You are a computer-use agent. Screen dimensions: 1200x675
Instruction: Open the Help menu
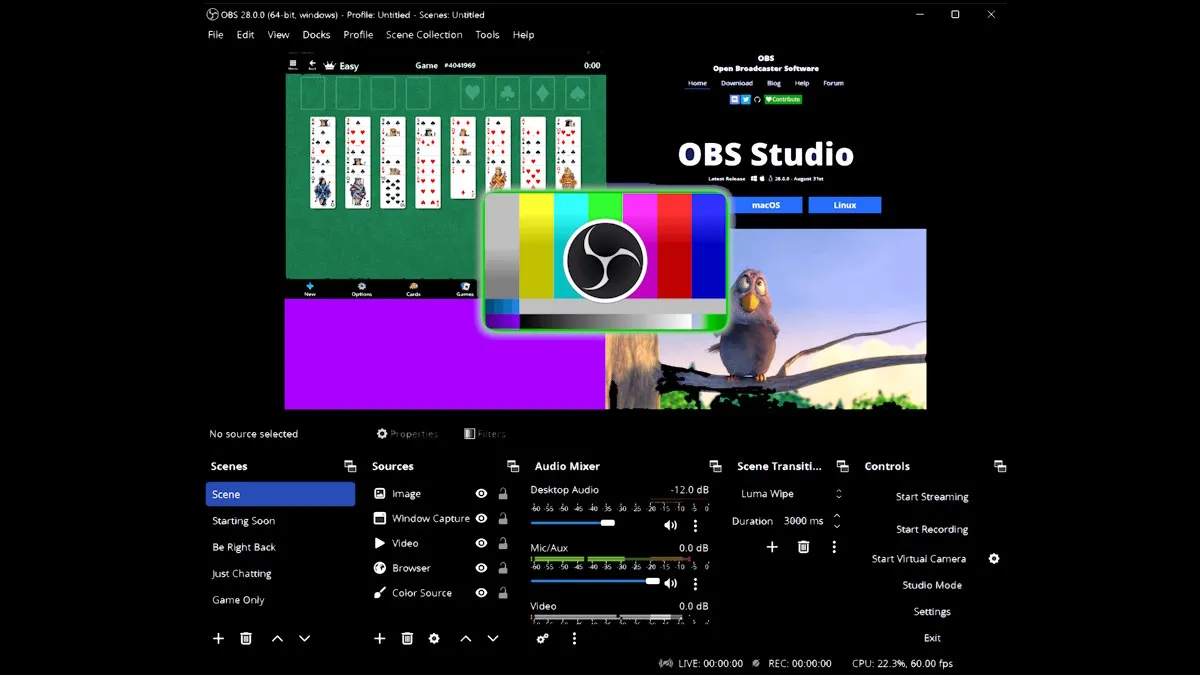(x=523, y=35)
